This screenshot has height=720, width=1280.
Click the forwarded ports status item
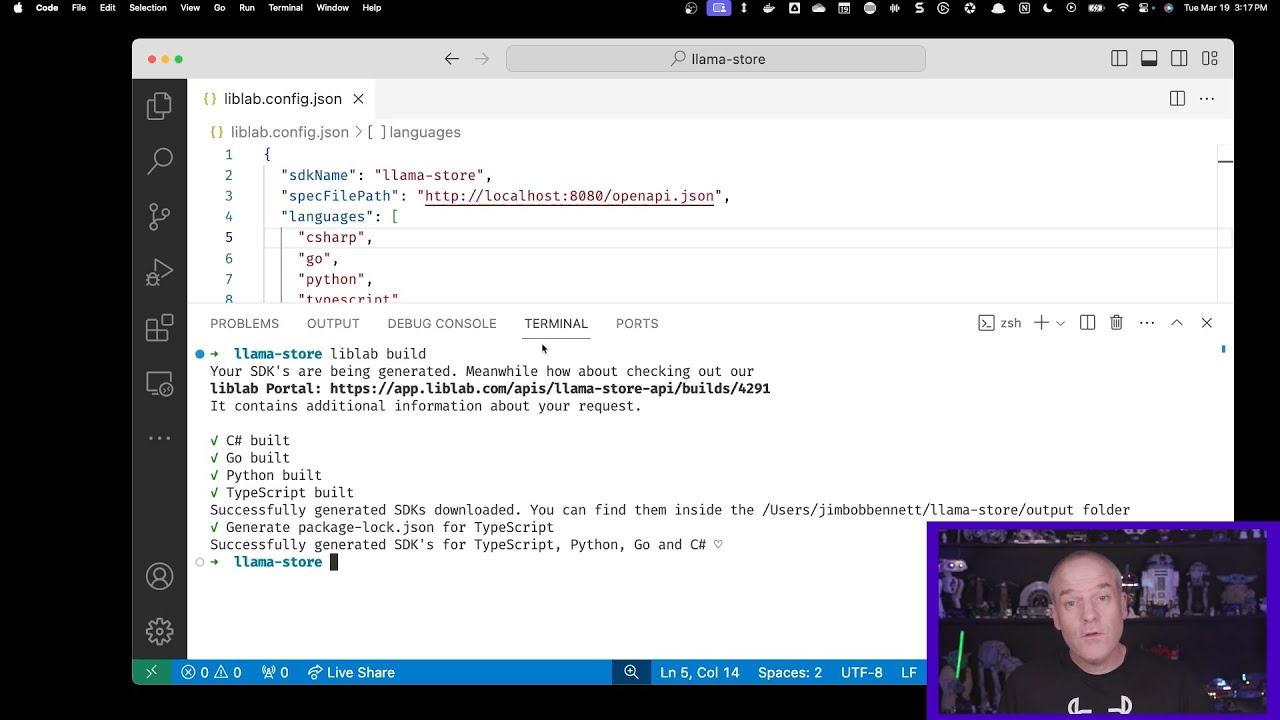coord(275,673)
